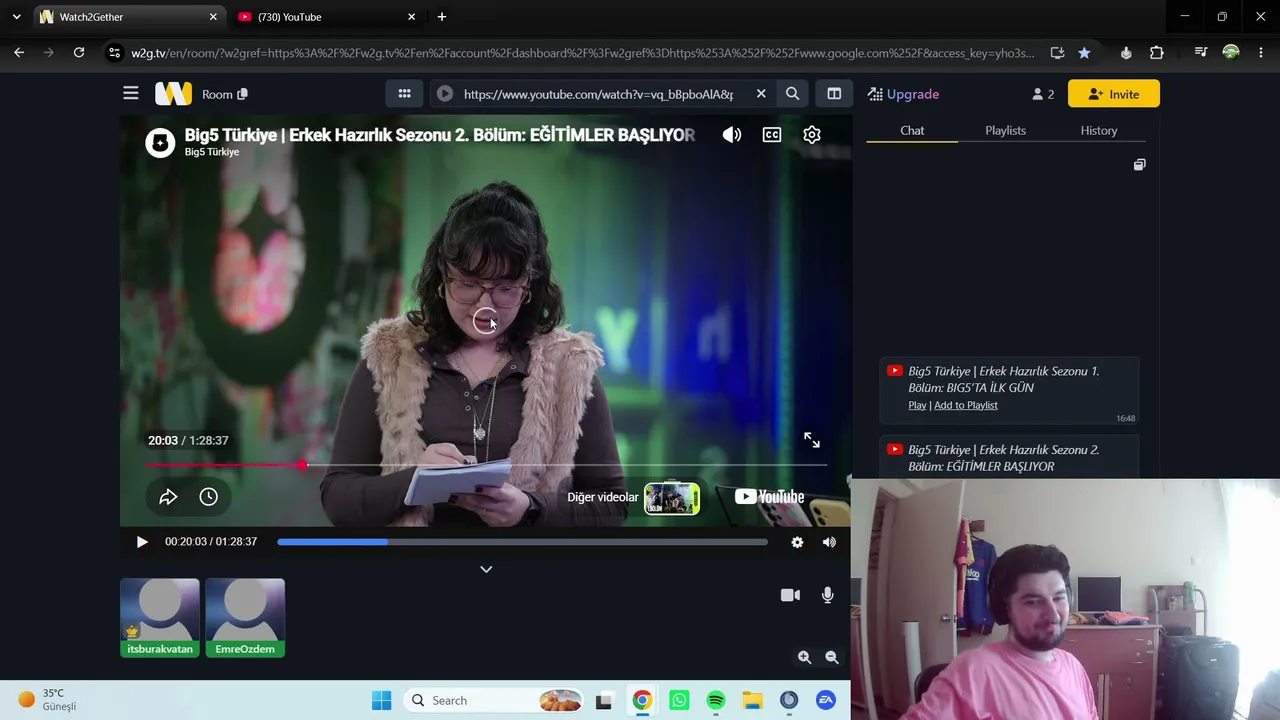This screenshot has height=720, width=1280.
Task: Open the Windows Start menu
Action: click(x=381, y=701)
